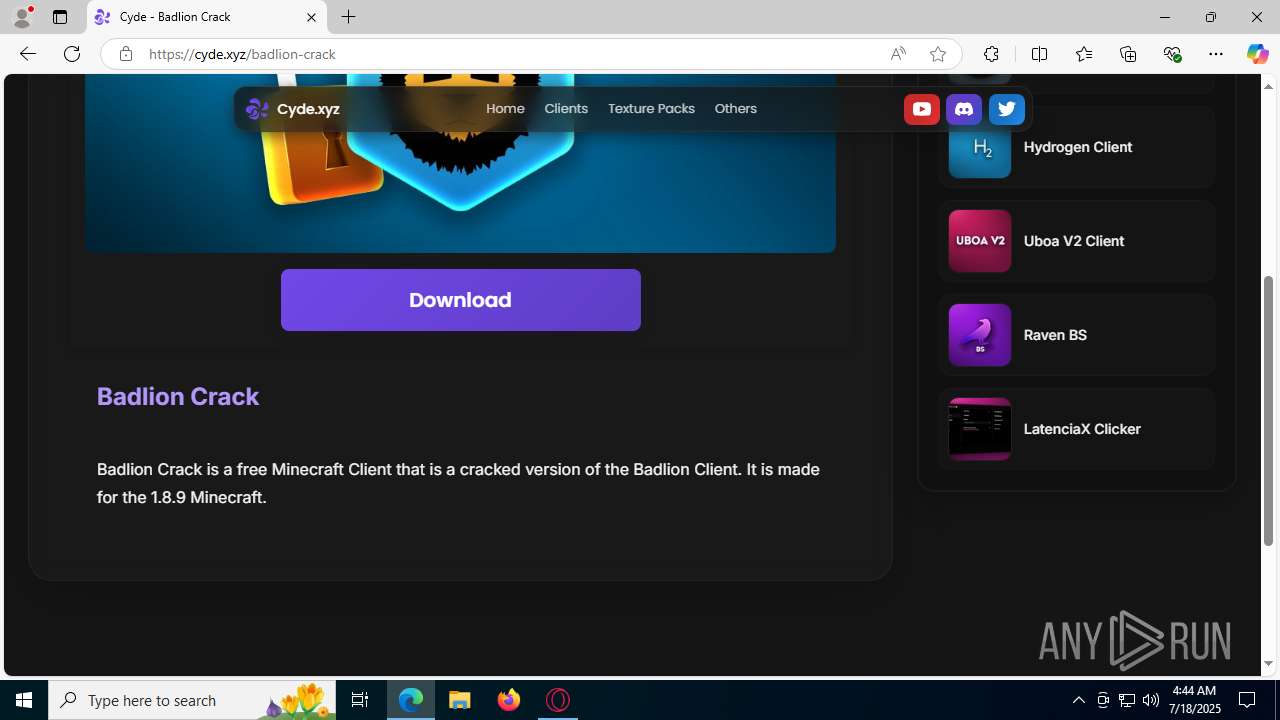Open Collections panel

pyautogui.click(x=1128, y=54)
